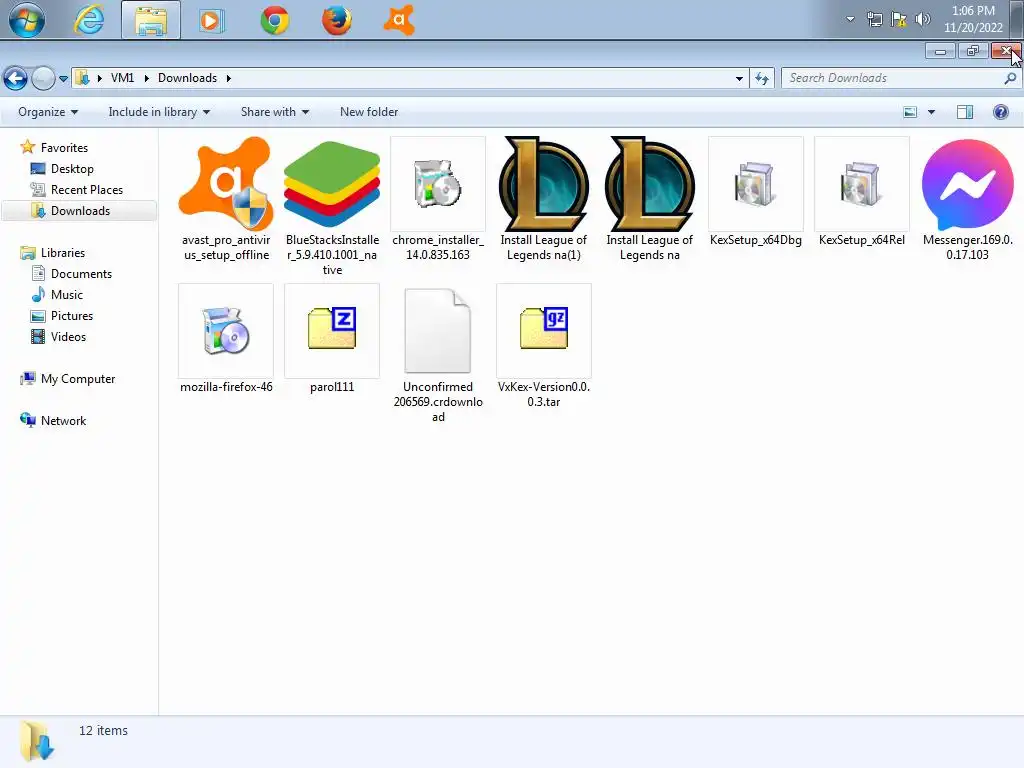Open the Documents library

coord(81,274)
